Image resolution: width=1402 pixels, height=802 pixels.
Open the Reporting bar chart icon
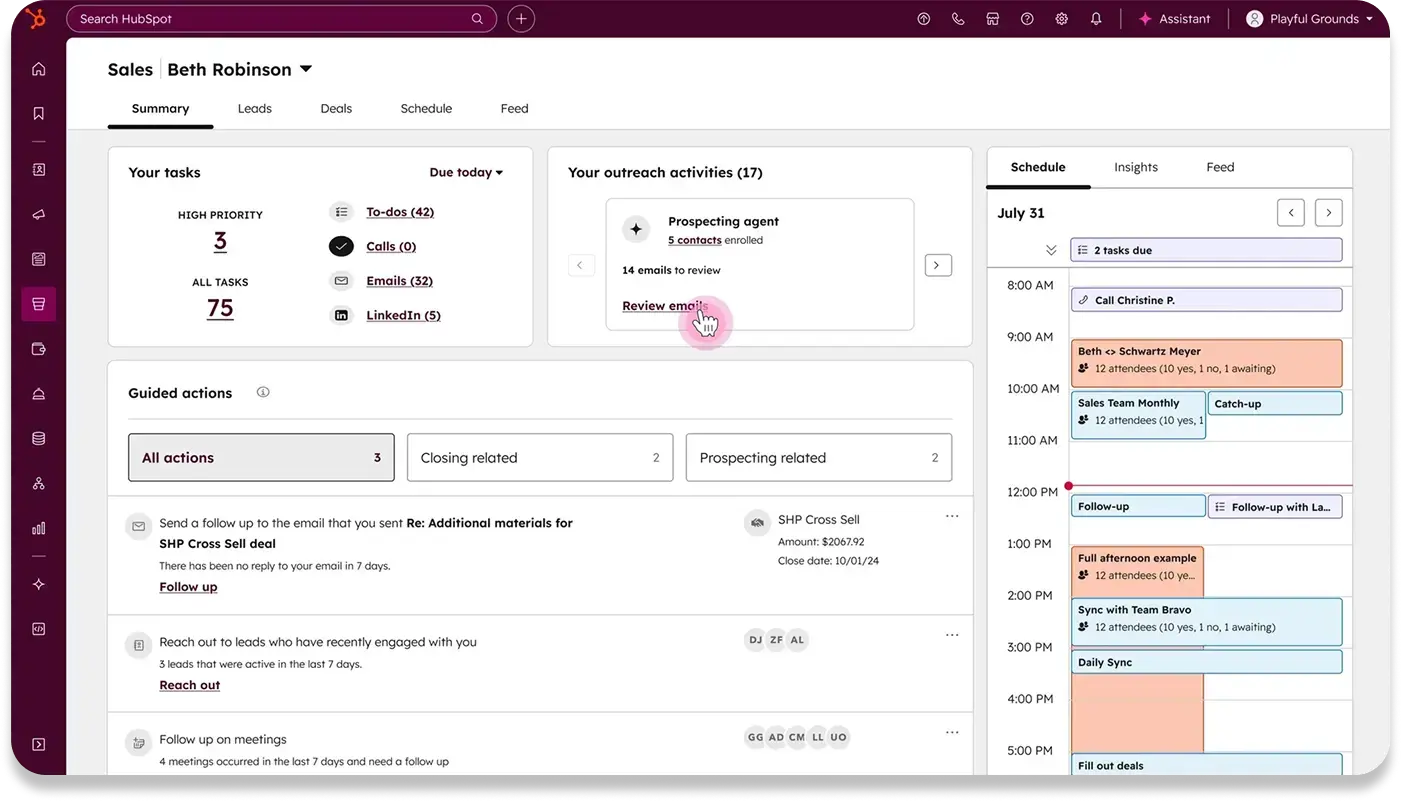click(x=39, y=528)
